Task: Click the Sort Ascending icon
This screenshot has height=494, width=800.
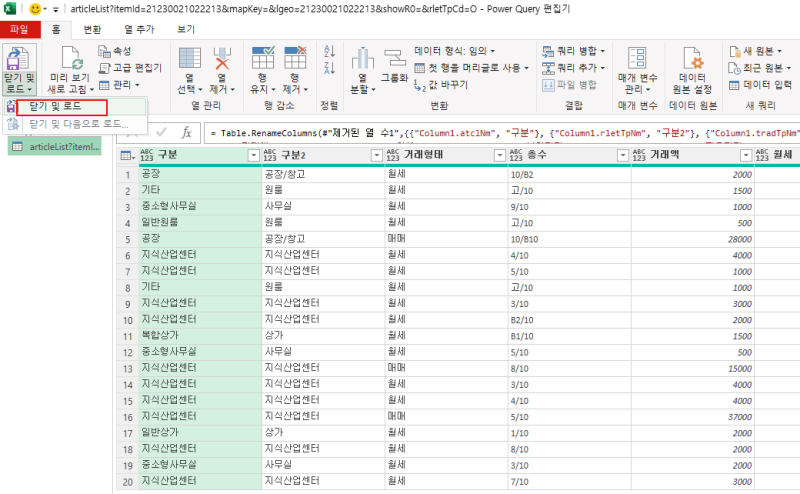Action: (x=329, y=51)
